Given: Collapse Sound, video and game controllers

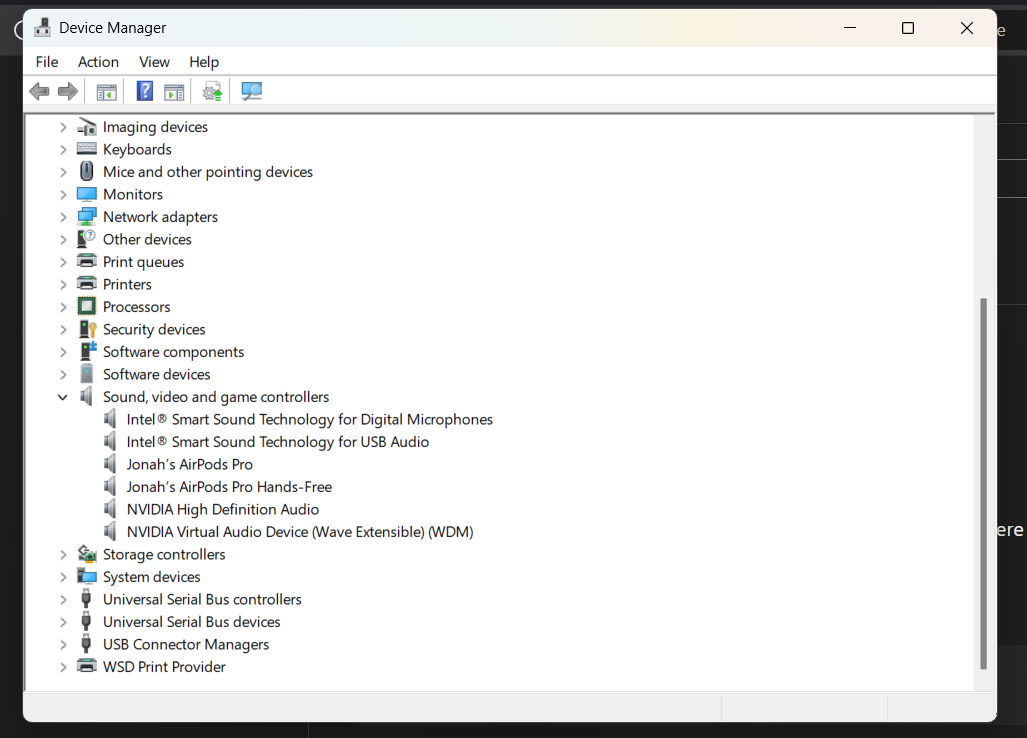Looking at the screenshot, I should pos(63,397).
